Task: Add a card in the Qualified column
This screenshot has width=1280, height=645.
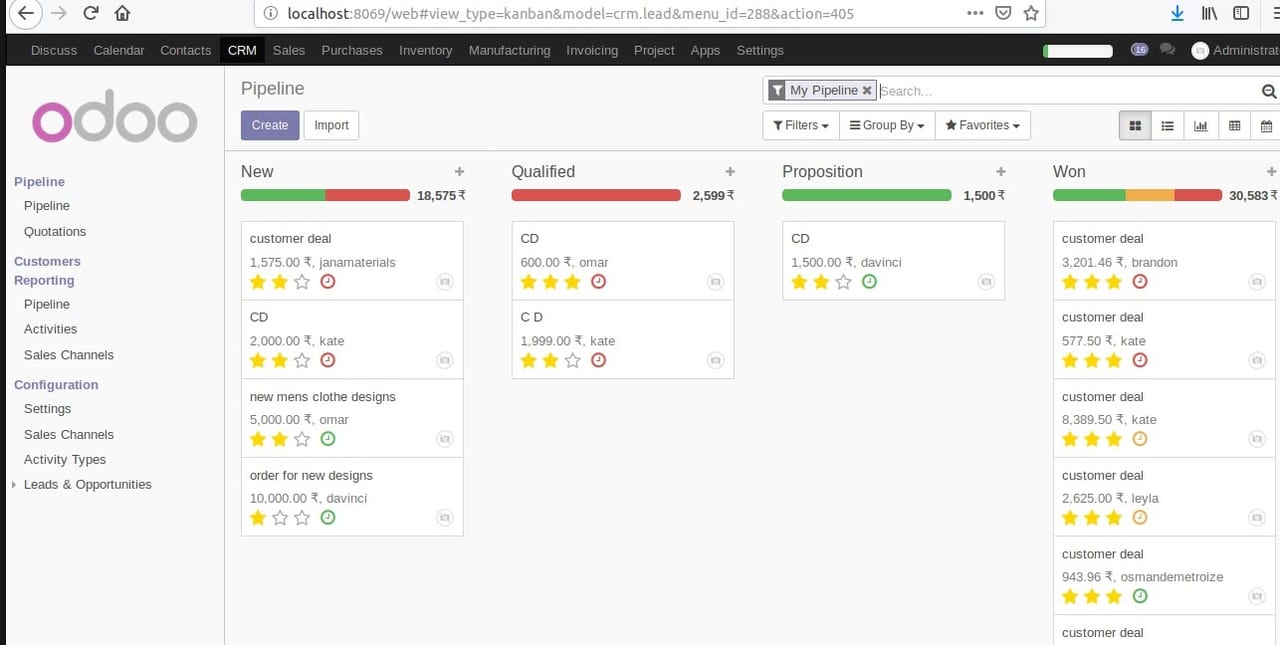Action: [730, 172]
